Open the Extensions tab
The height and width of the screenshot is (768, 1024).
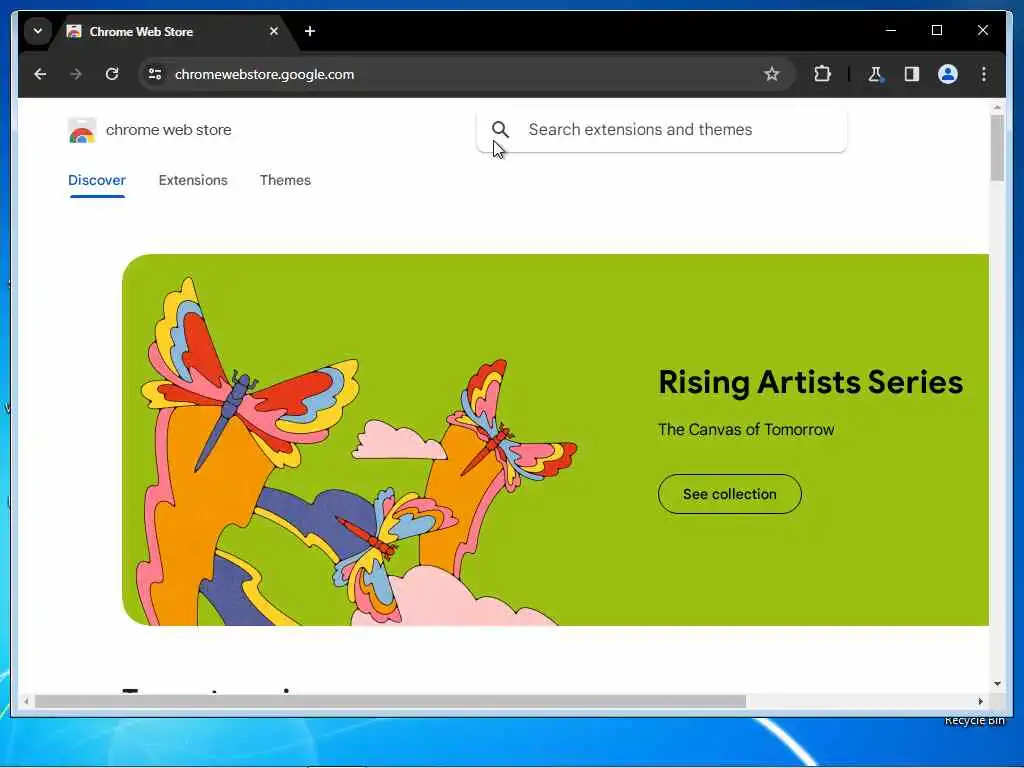click(193, 180)
